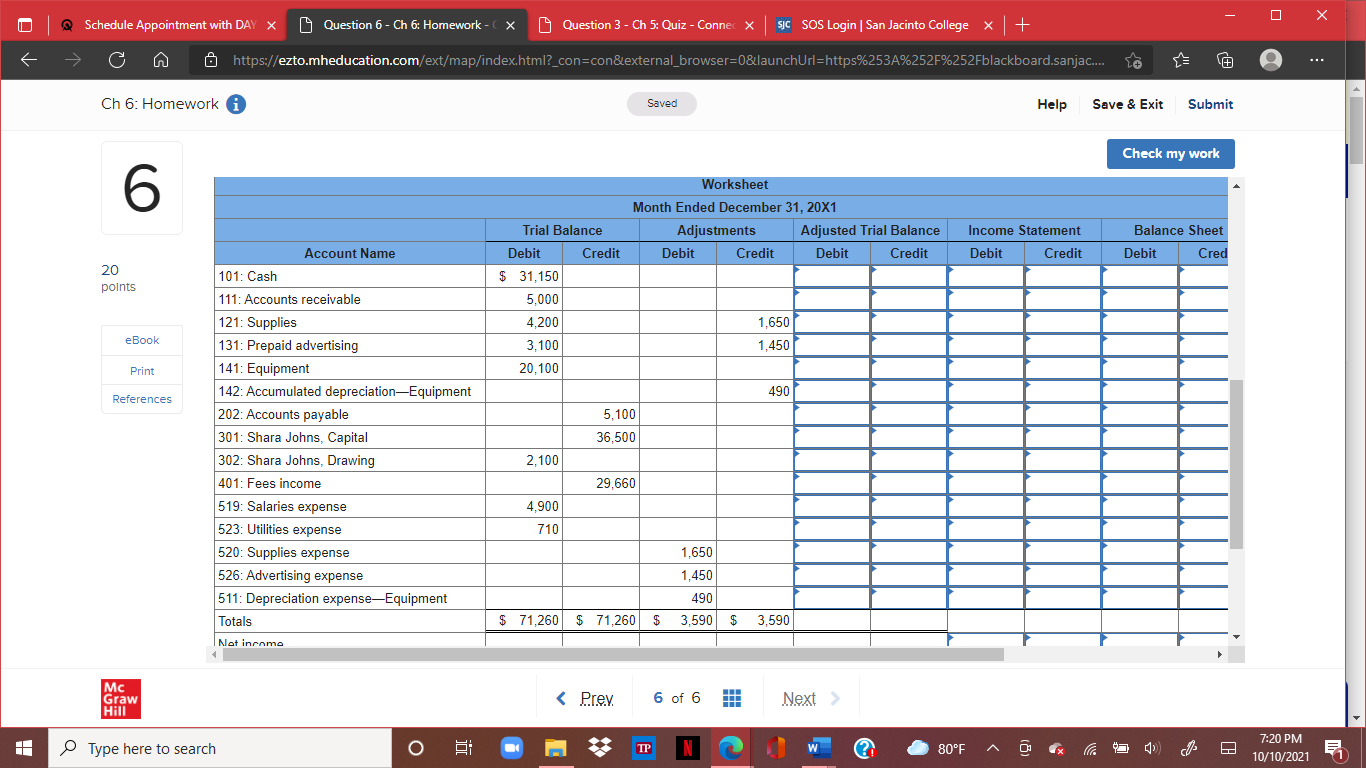This screenshot has width=1366, height=768.
Task: Click the info icon beside Ch 6: Homework
Action: pyautogui.click(x=236, y=104)
